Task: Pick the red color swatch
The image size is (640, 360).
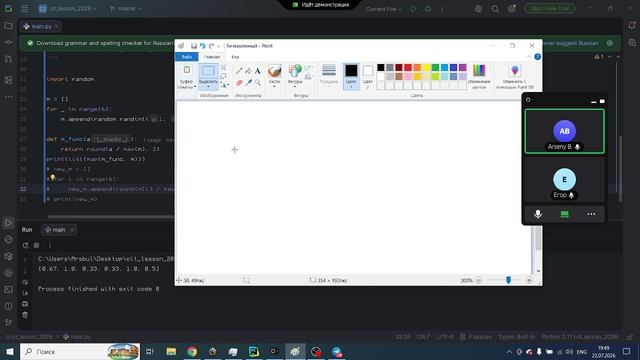Action: pyautogui.click(x=408, y=67)
